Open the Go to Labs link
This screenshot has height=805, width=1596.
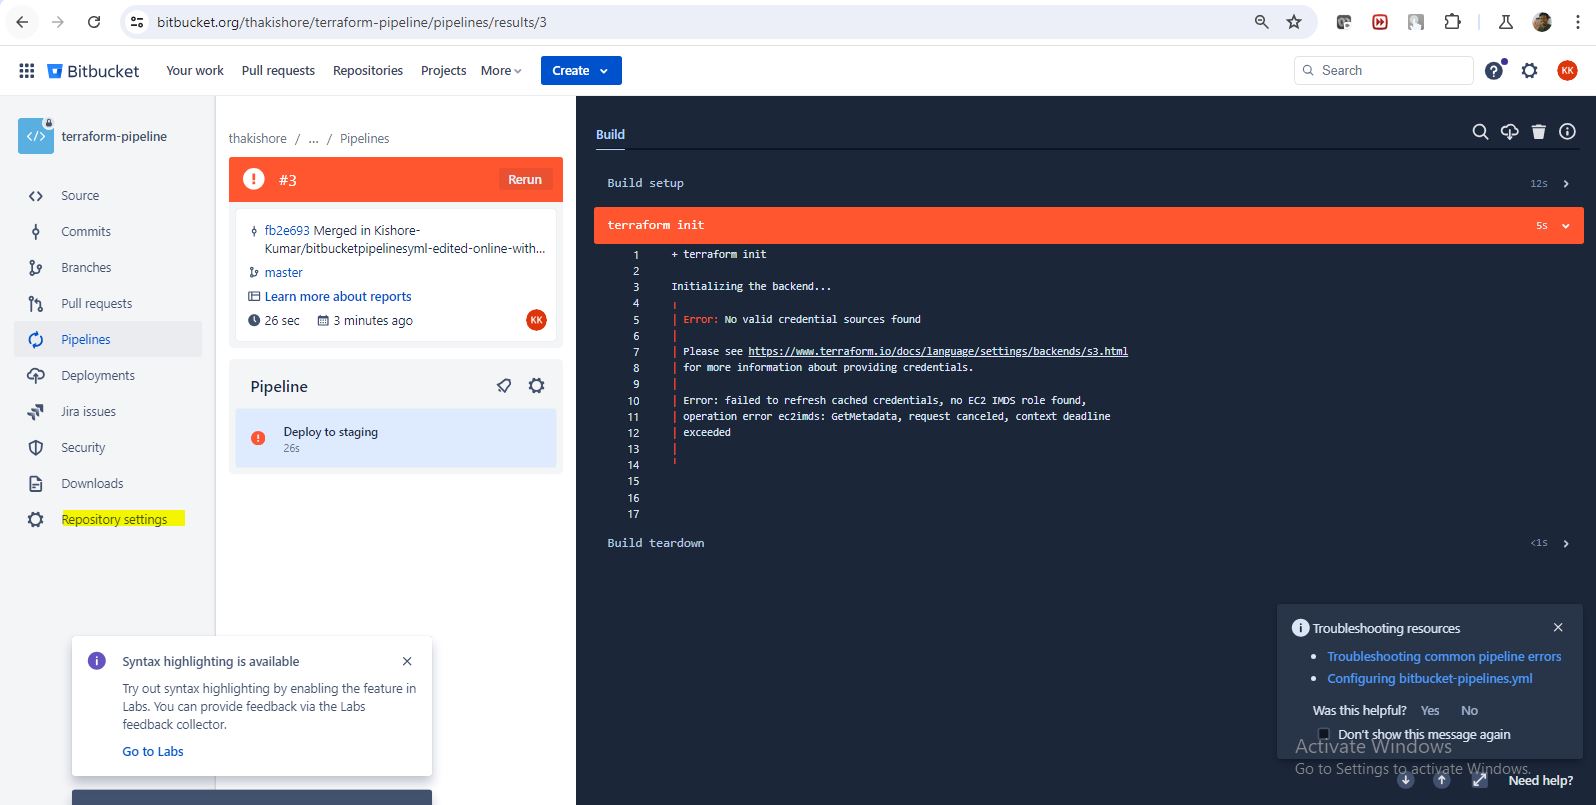(x=153, y=752)
